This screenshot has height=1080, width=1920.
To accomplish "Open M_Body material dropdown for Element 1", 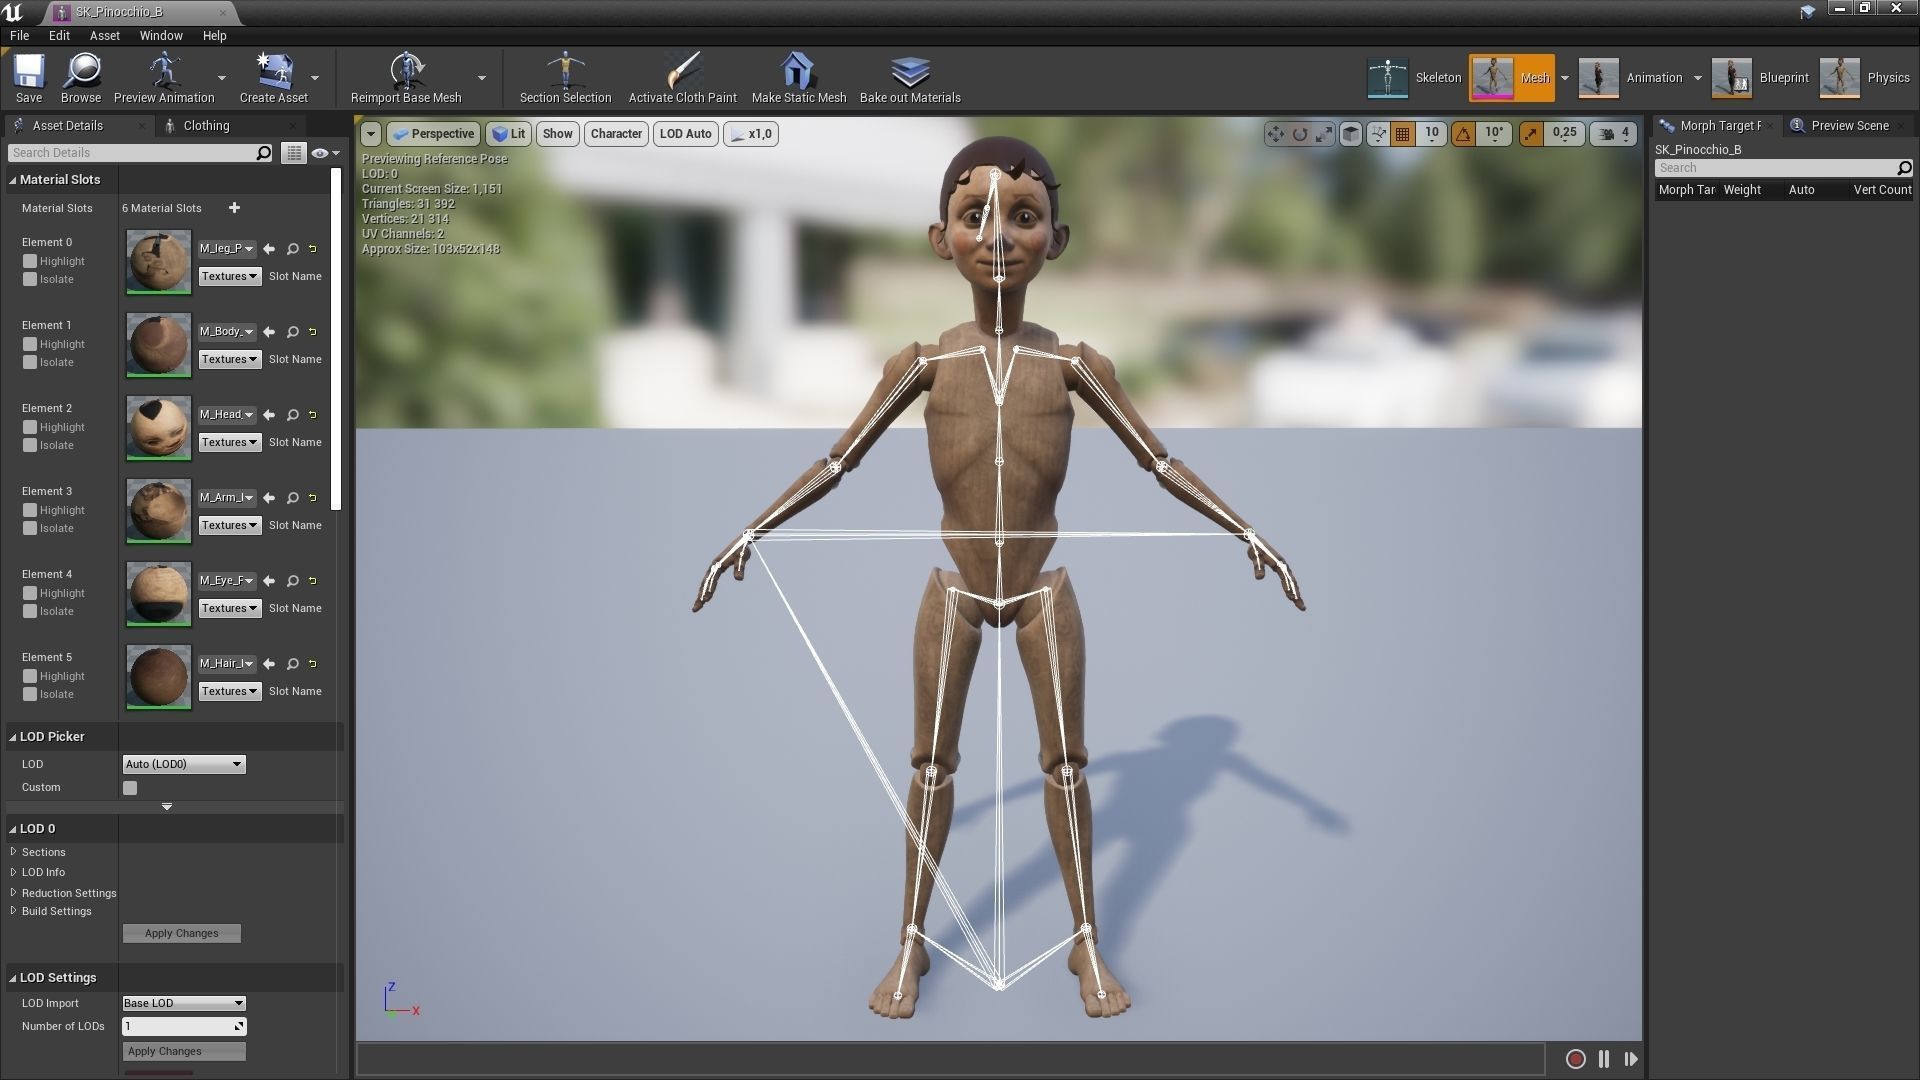I will [x=227, y=332].
